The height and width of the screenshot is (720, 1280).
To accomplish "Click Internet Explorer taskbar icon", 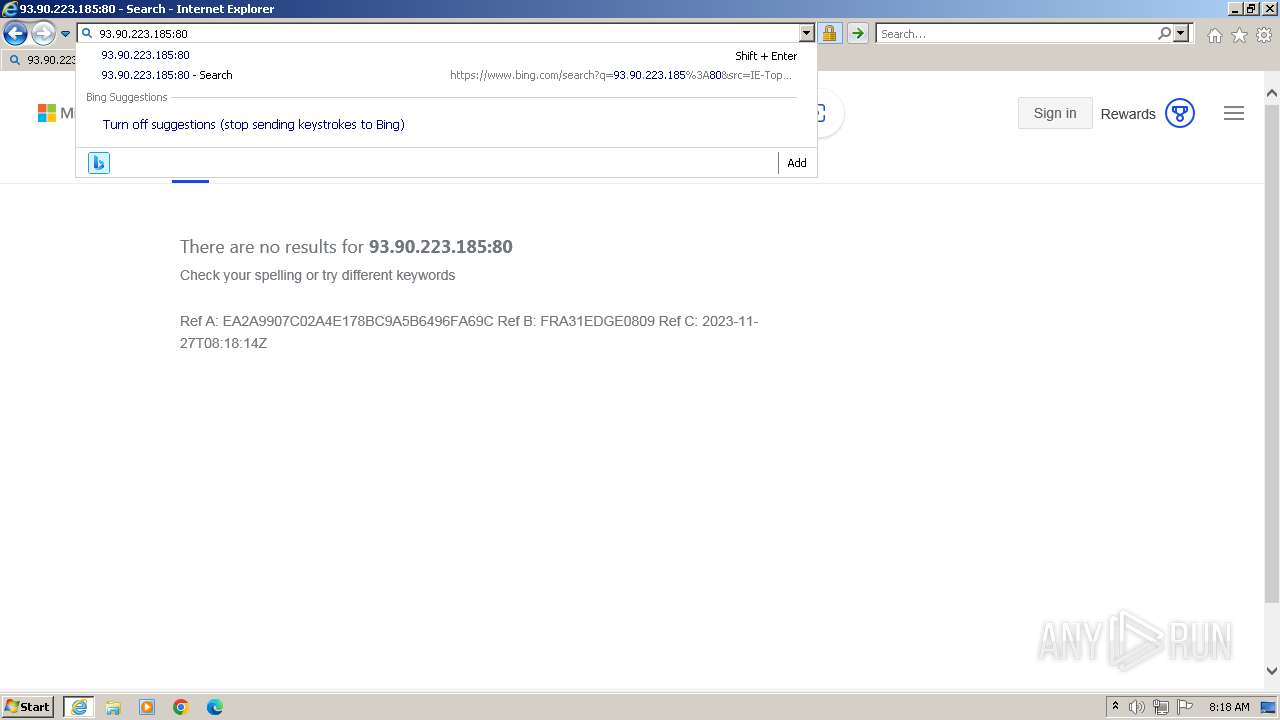I will (79, 707).
